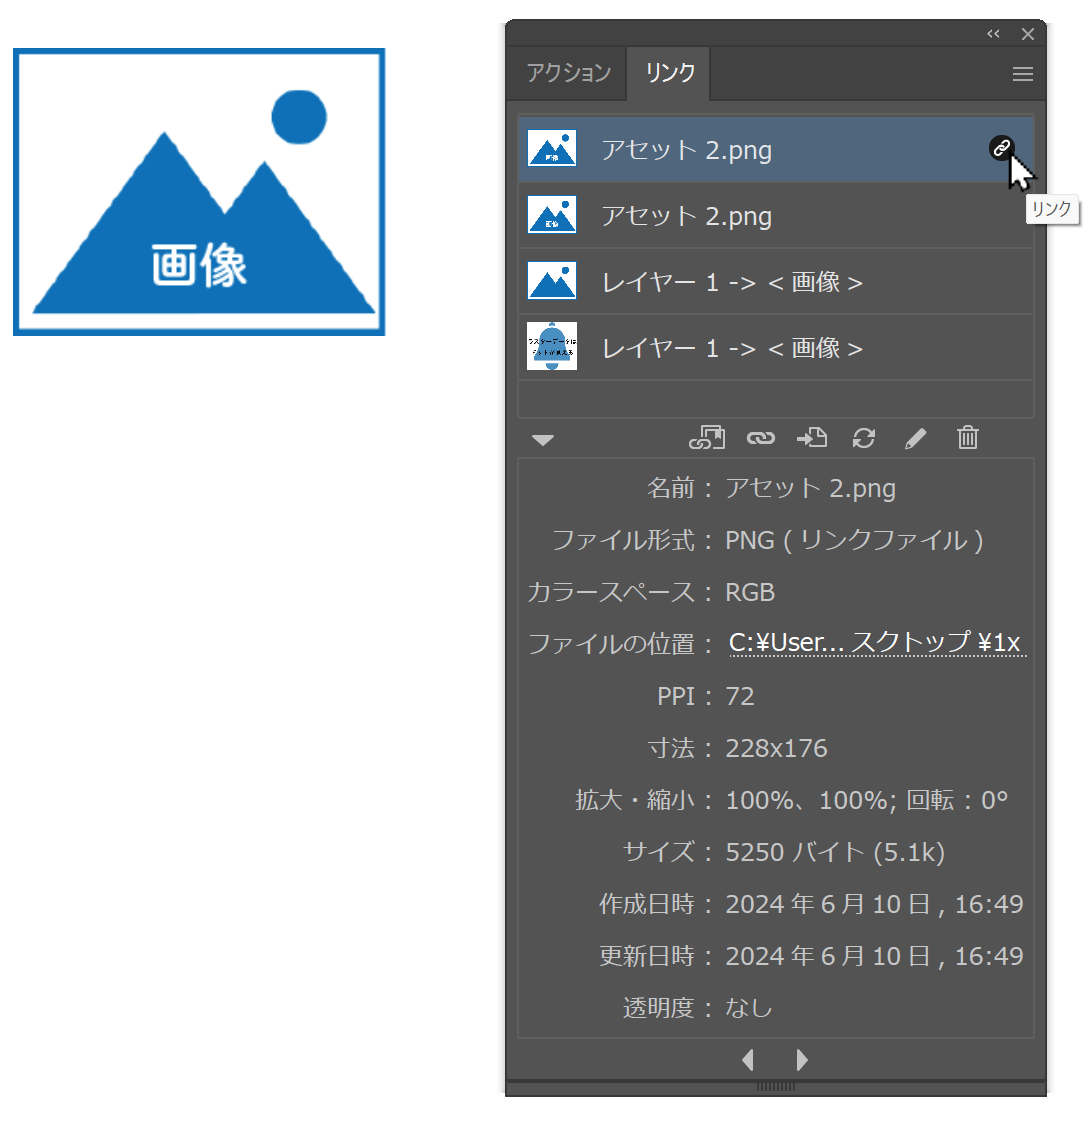Image resolution: width=1092 pixels, height=1139 pixels.
Task: Show next link info with right arrow
Action: (801, 1059)
